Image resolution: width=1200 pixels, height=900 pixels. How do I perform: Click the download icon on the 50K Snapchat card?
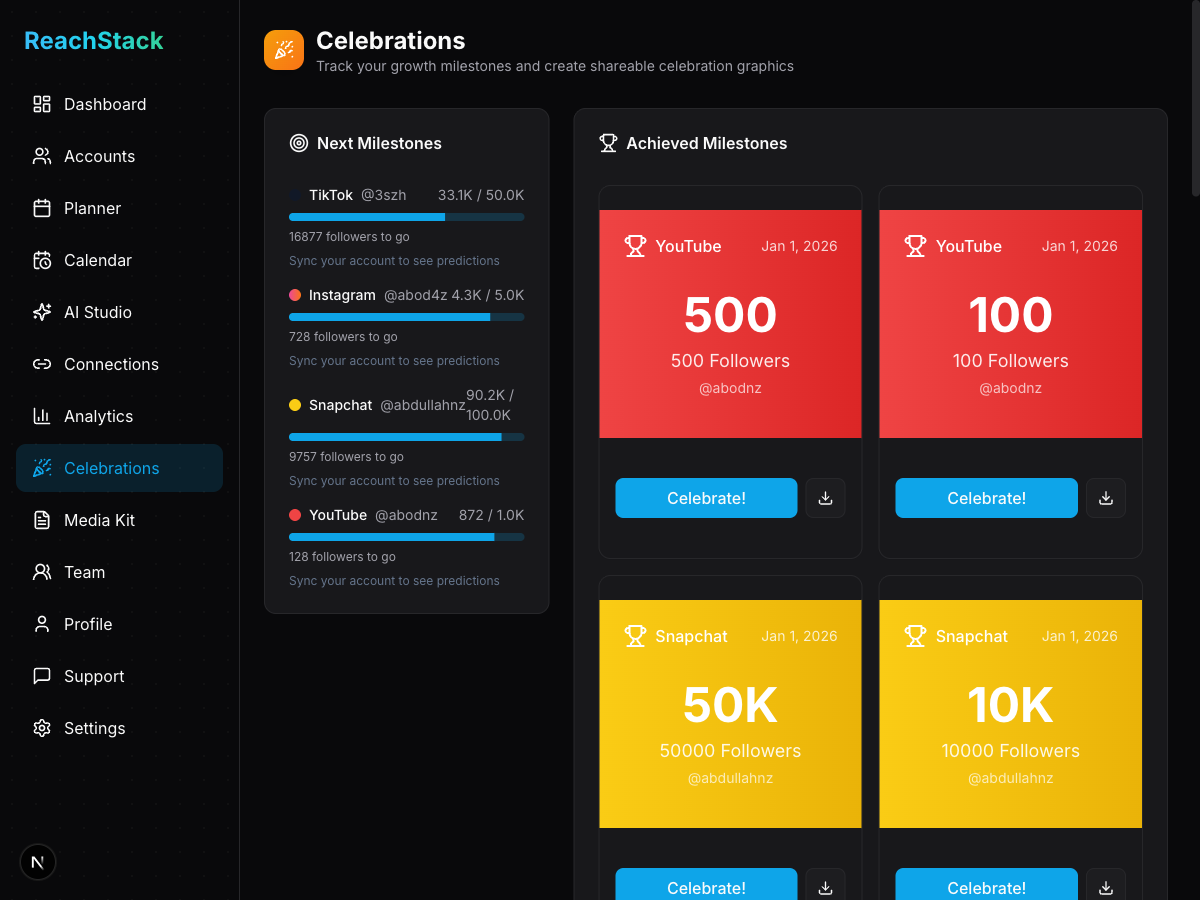click(825, 887)
